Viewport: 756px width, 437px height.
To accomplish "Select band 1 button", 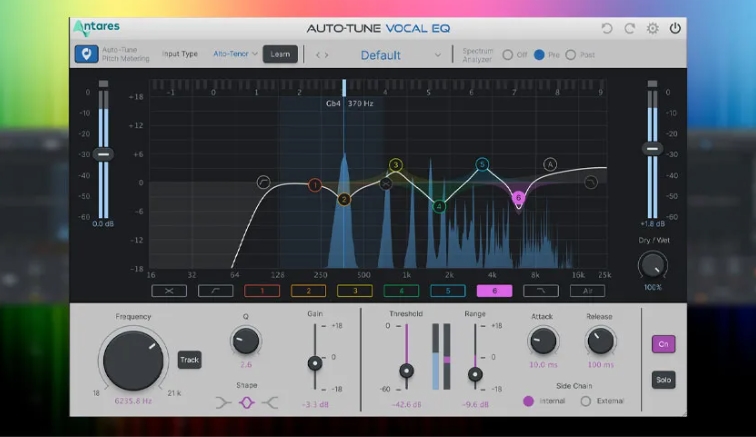I will [262, 291].
